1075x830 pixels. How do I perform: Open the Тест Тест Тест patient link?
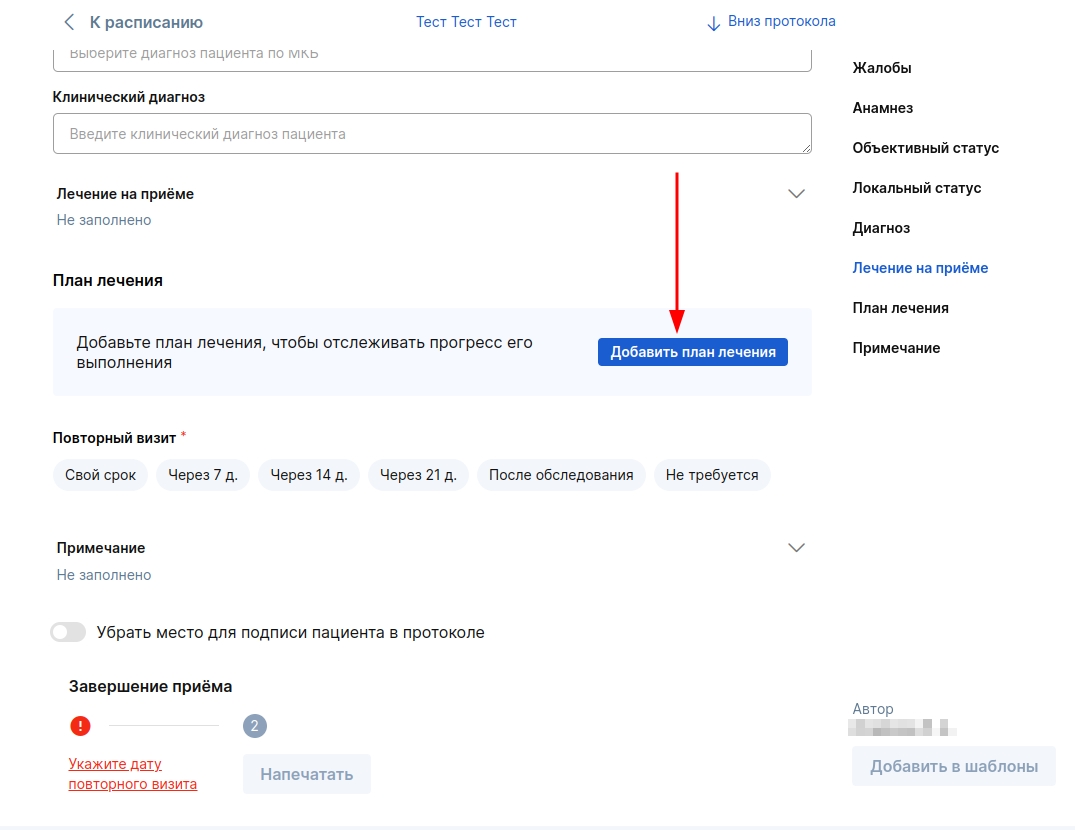coord(466,22)
